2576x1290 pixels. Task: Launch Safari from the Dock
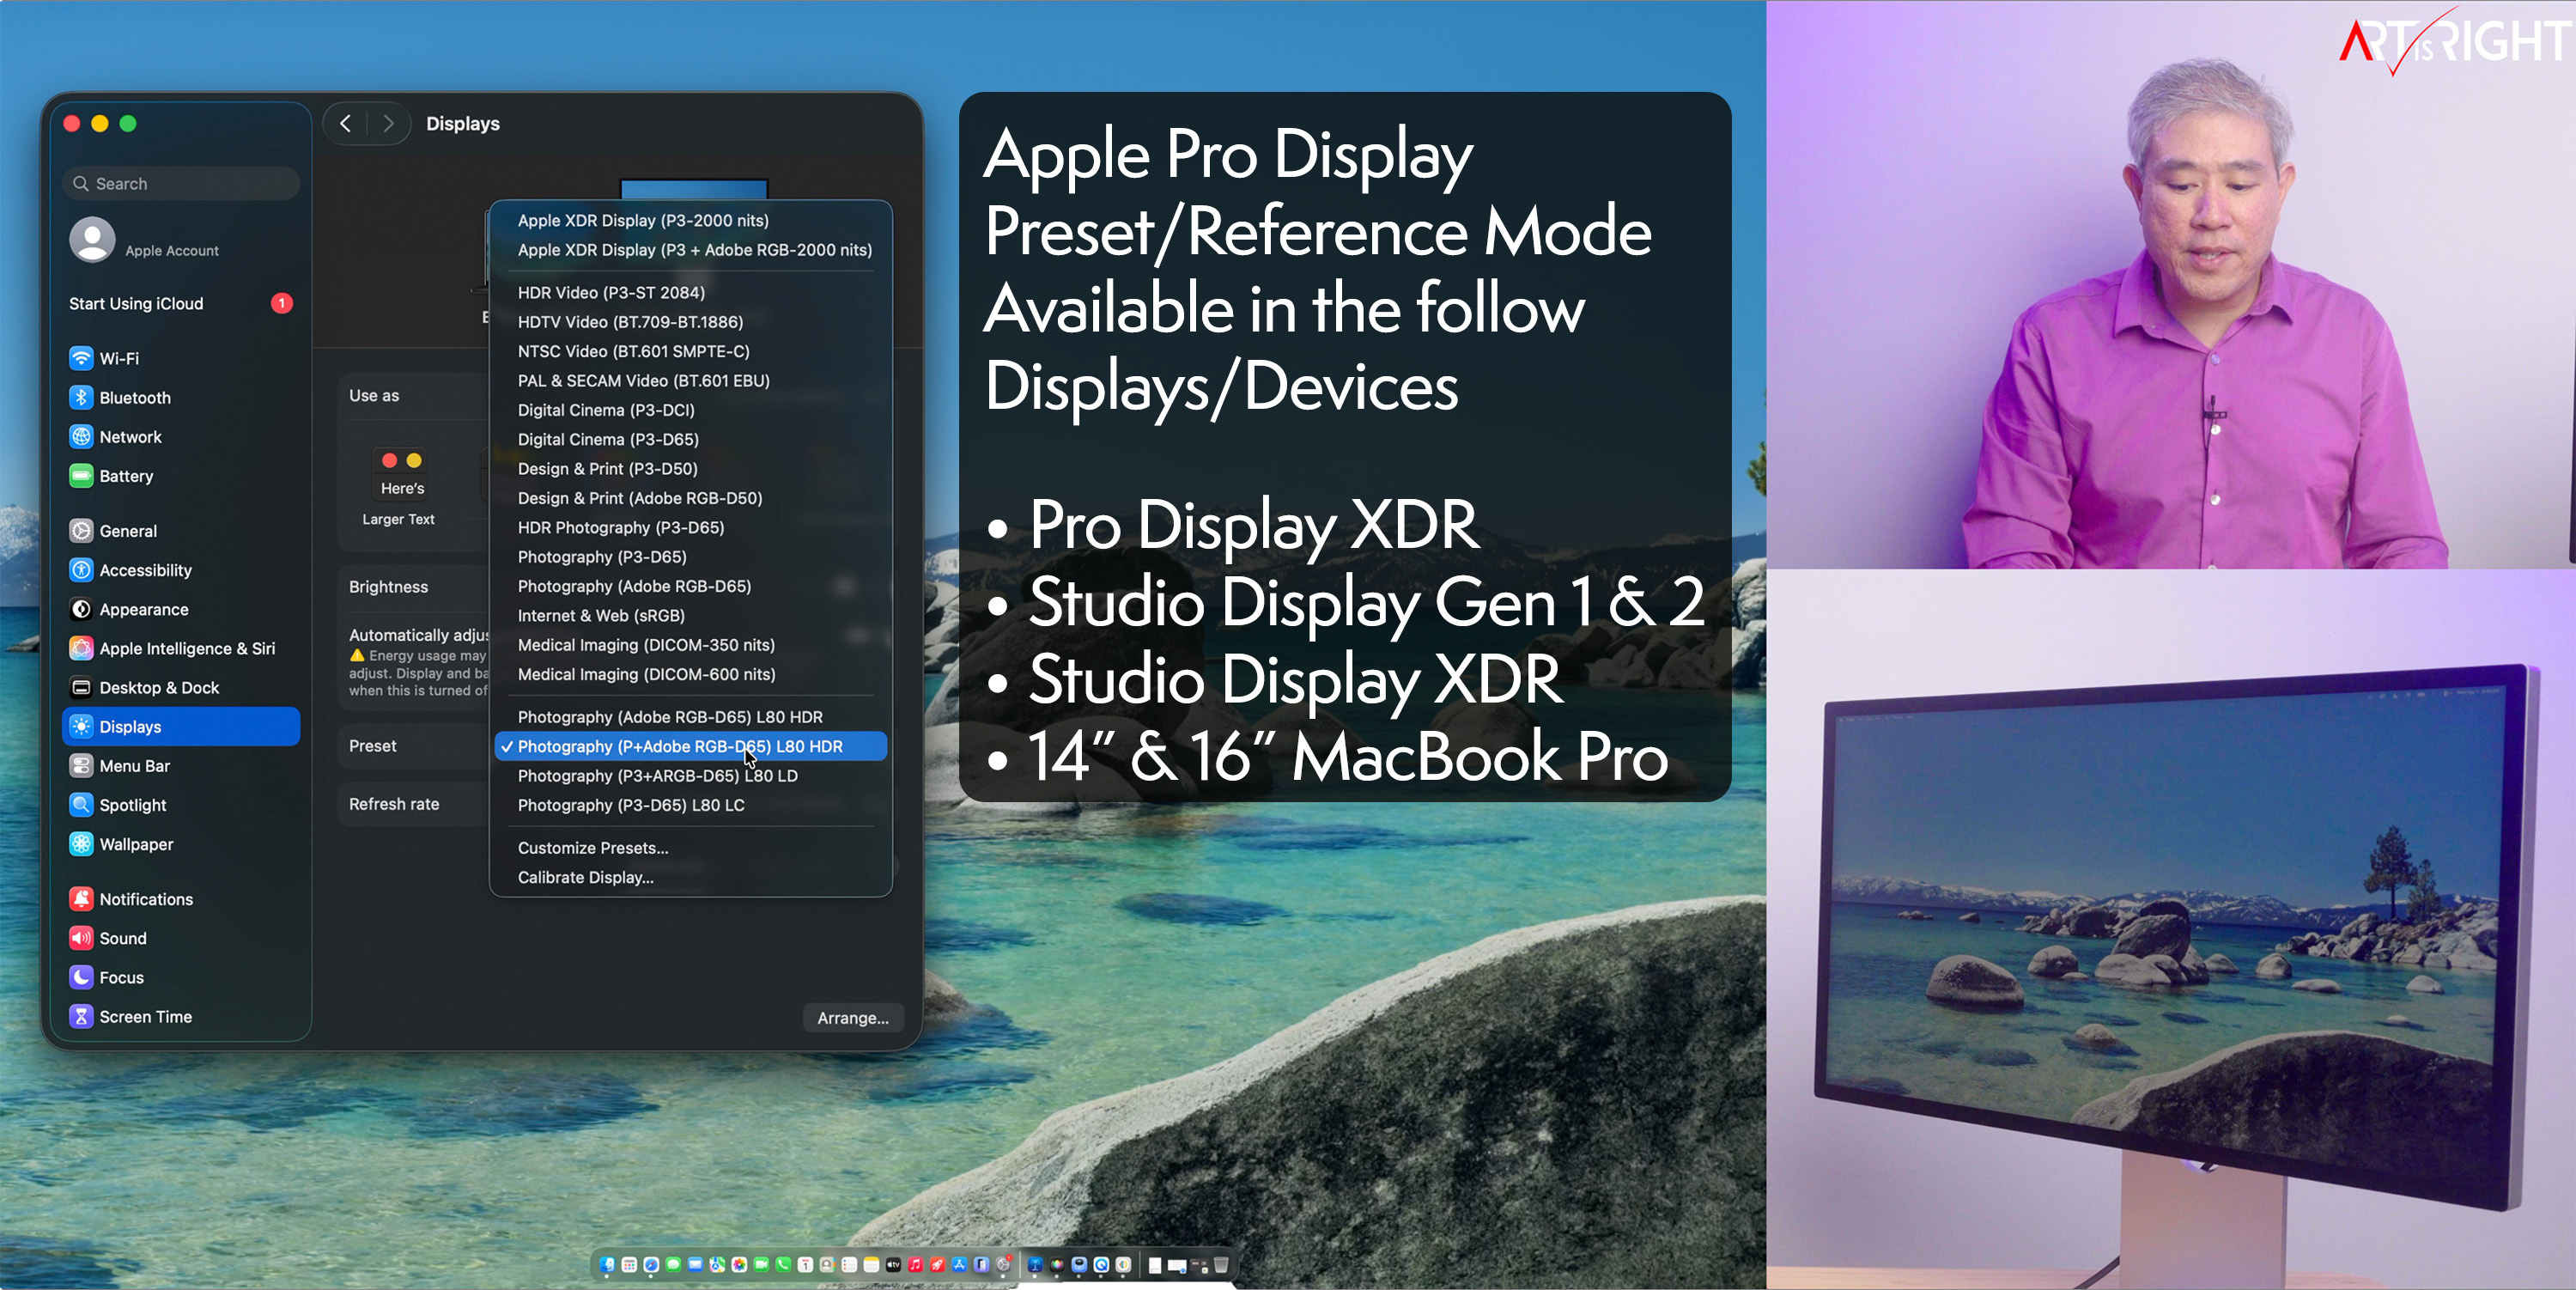pyautogui.click(x=652, y=1265)
